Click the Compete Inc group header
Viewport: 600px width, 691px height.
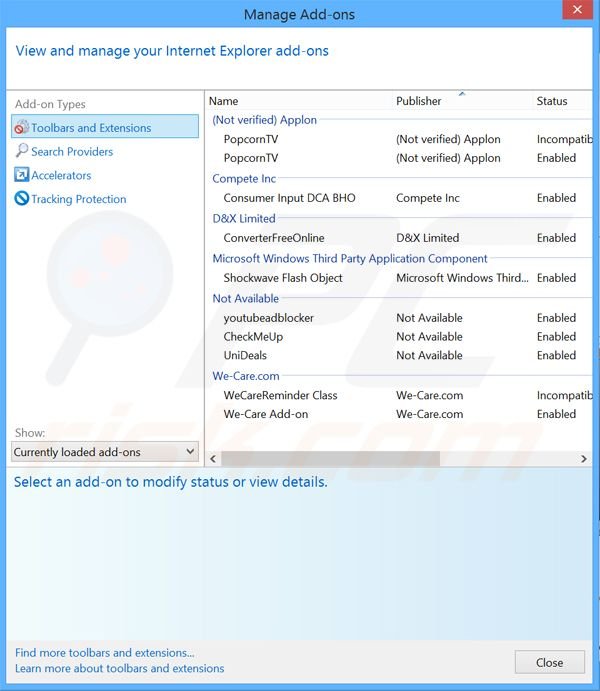[244, 178]
